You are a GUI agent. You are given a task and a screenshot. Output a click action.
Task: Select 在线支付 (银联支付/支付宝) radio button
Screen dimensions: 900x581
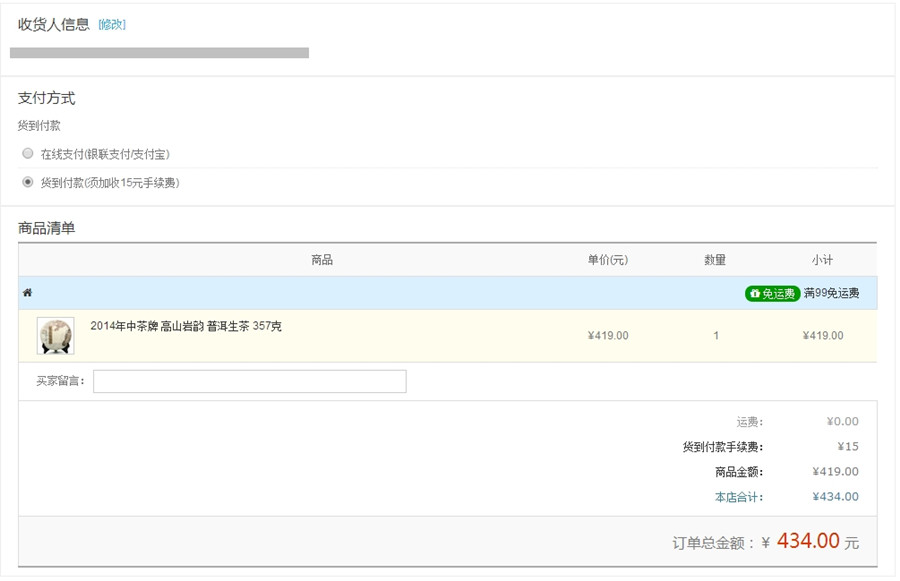[x=28, y=153]
